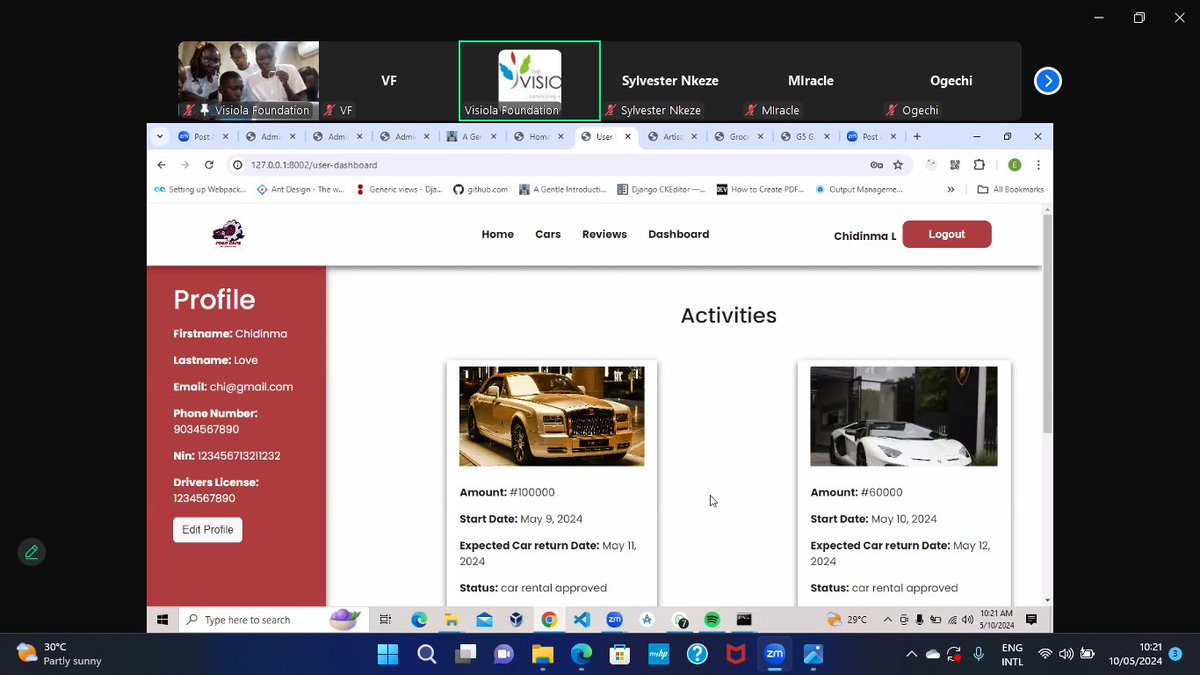Open Cars in site navigation
The width and height of the screenshot is (1200, 675).
click(x=548, y=235)
